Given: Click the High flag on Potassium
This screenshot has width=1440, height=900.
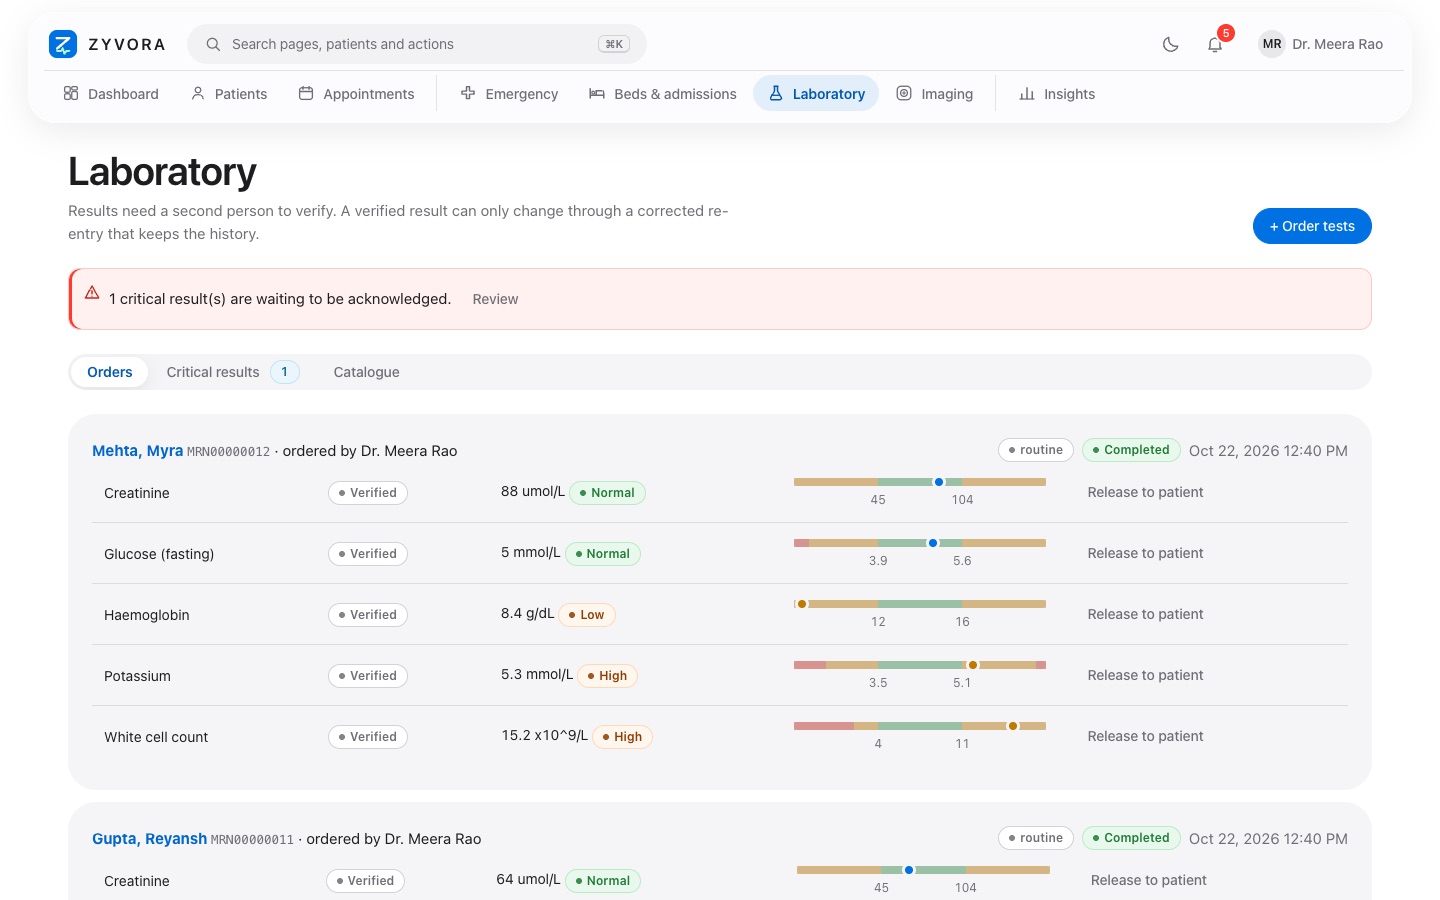Looking at the screenshot, I should 607,676.
